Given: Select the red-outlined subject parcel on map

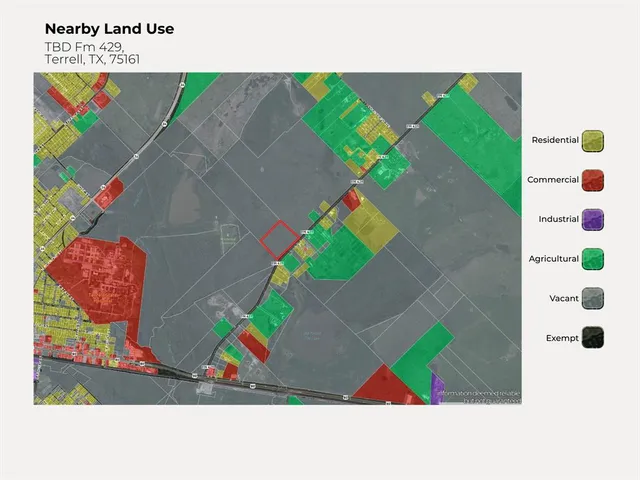Looking at the screenshot, I should 279,238.
